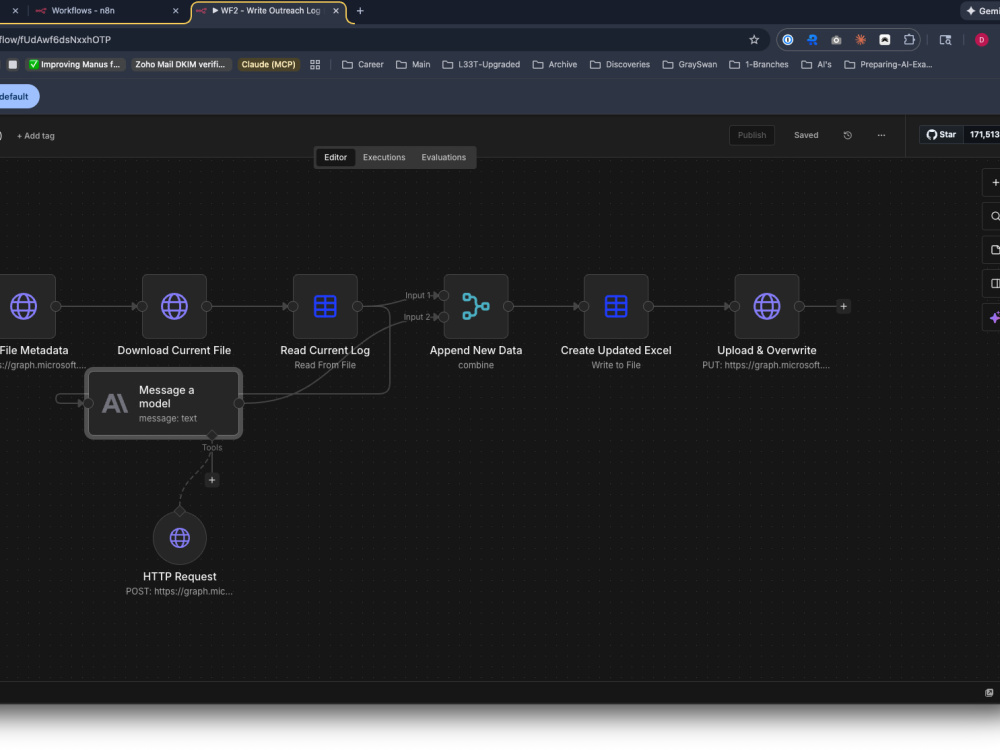Click the add node plus in sidebar
This screenshot has width=1000, height=750.
tap(994, 182)
